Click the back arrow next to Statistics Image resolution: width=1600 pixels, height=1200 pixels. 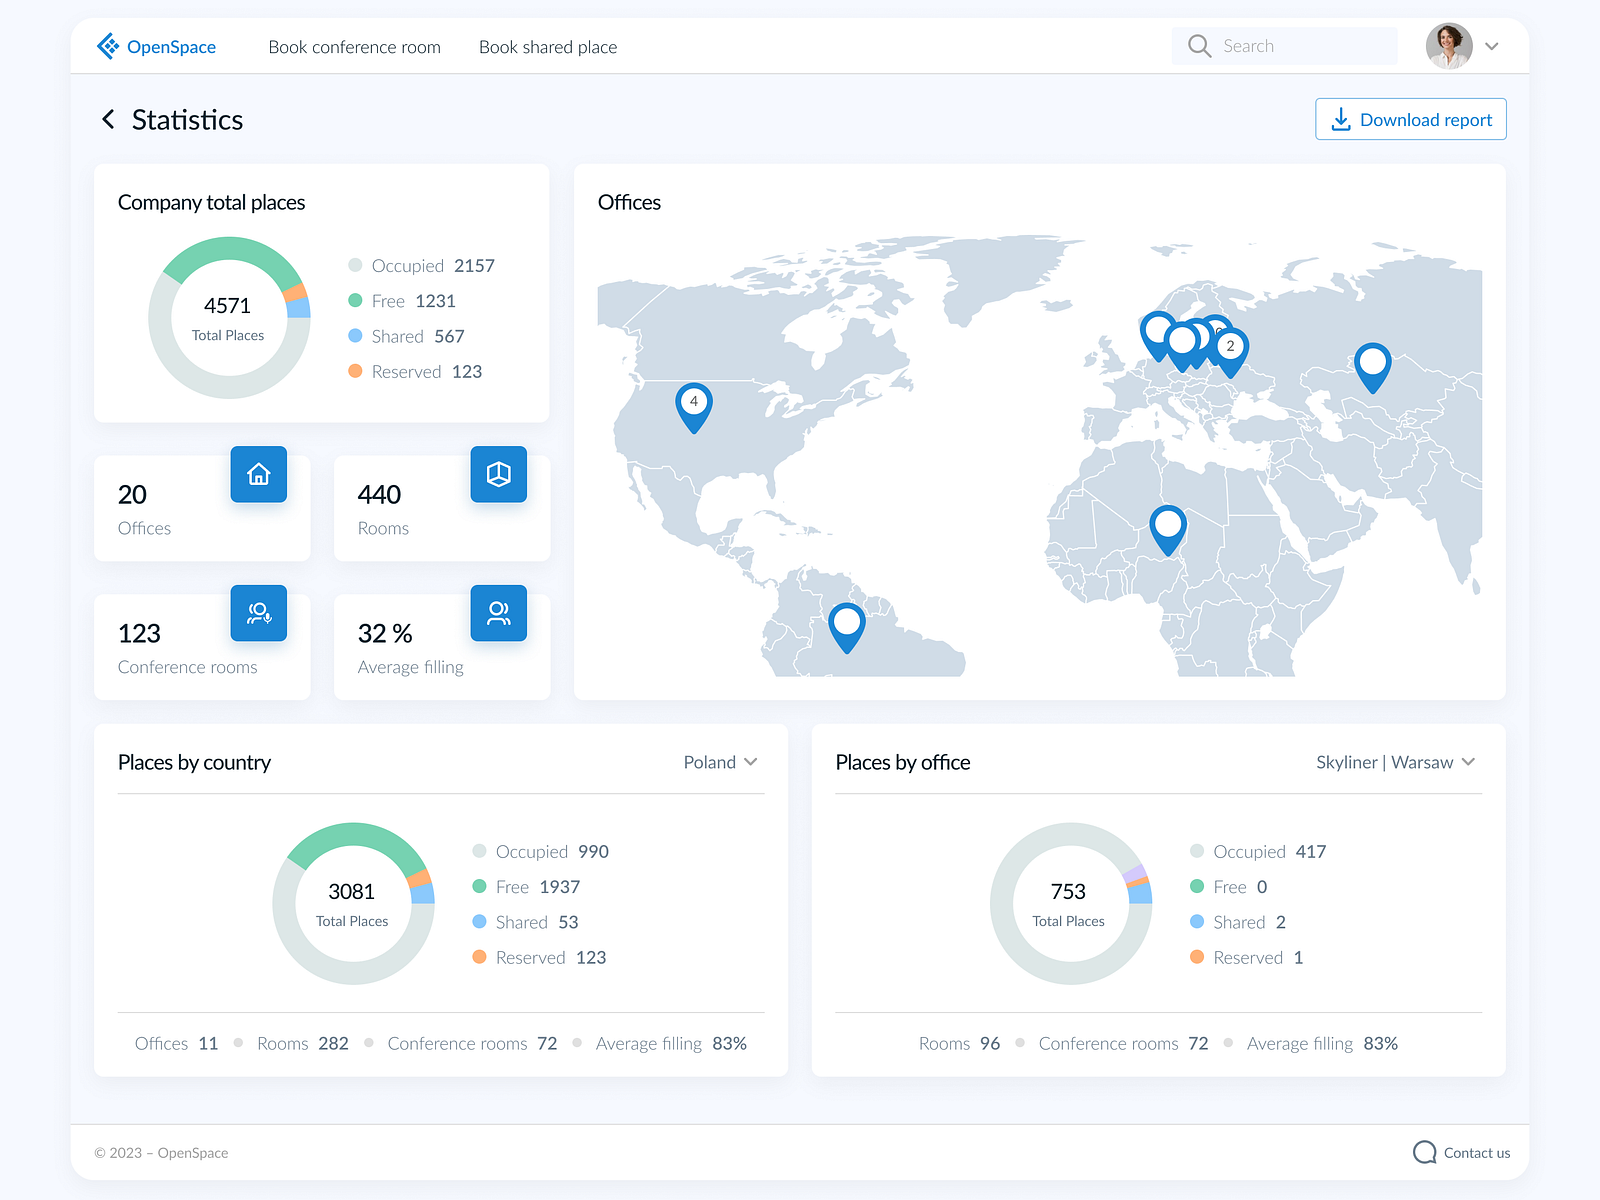pos(108,119)
